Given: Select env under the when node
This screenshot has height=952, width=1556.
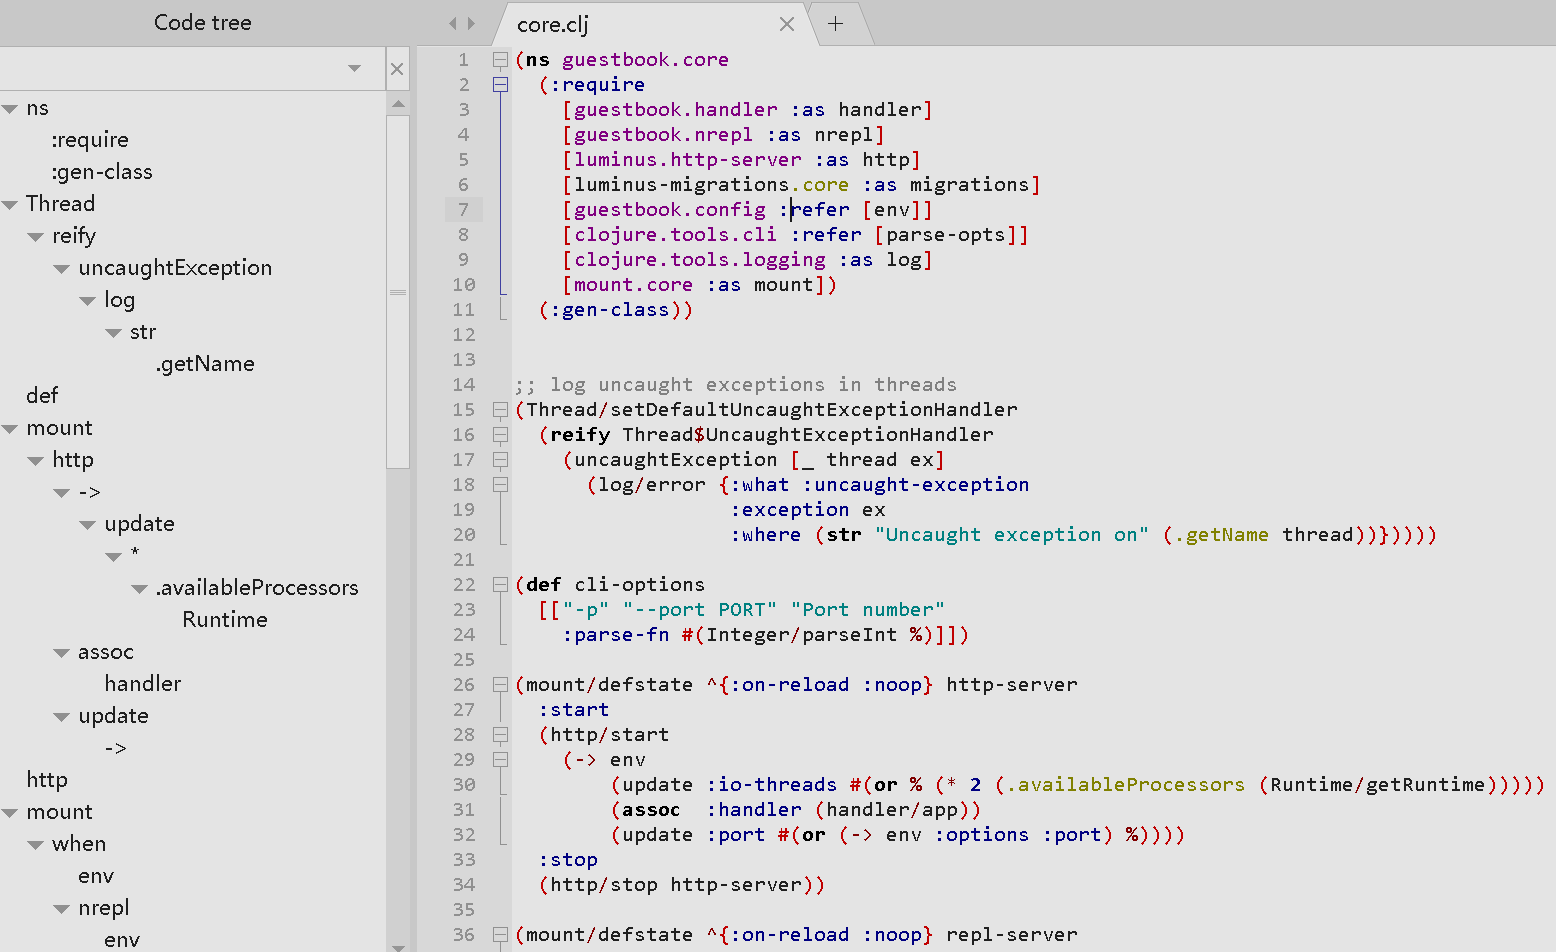Looking at the screenshot, I should 96,876.
